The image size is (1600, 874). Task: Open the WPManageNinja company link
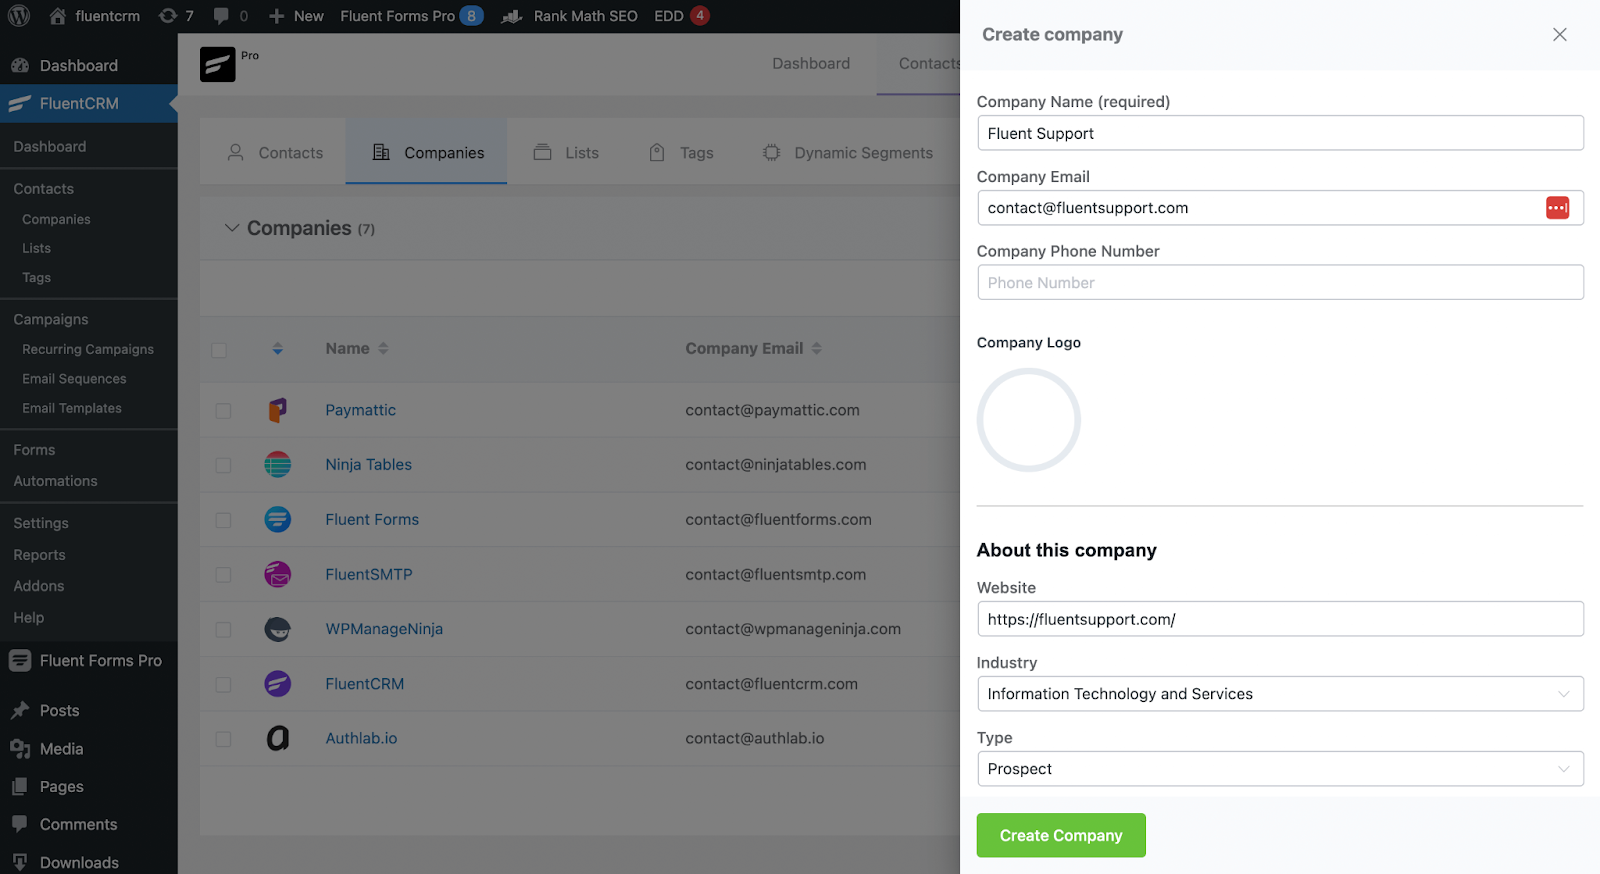pyautogui.click(x=384, y=629)
